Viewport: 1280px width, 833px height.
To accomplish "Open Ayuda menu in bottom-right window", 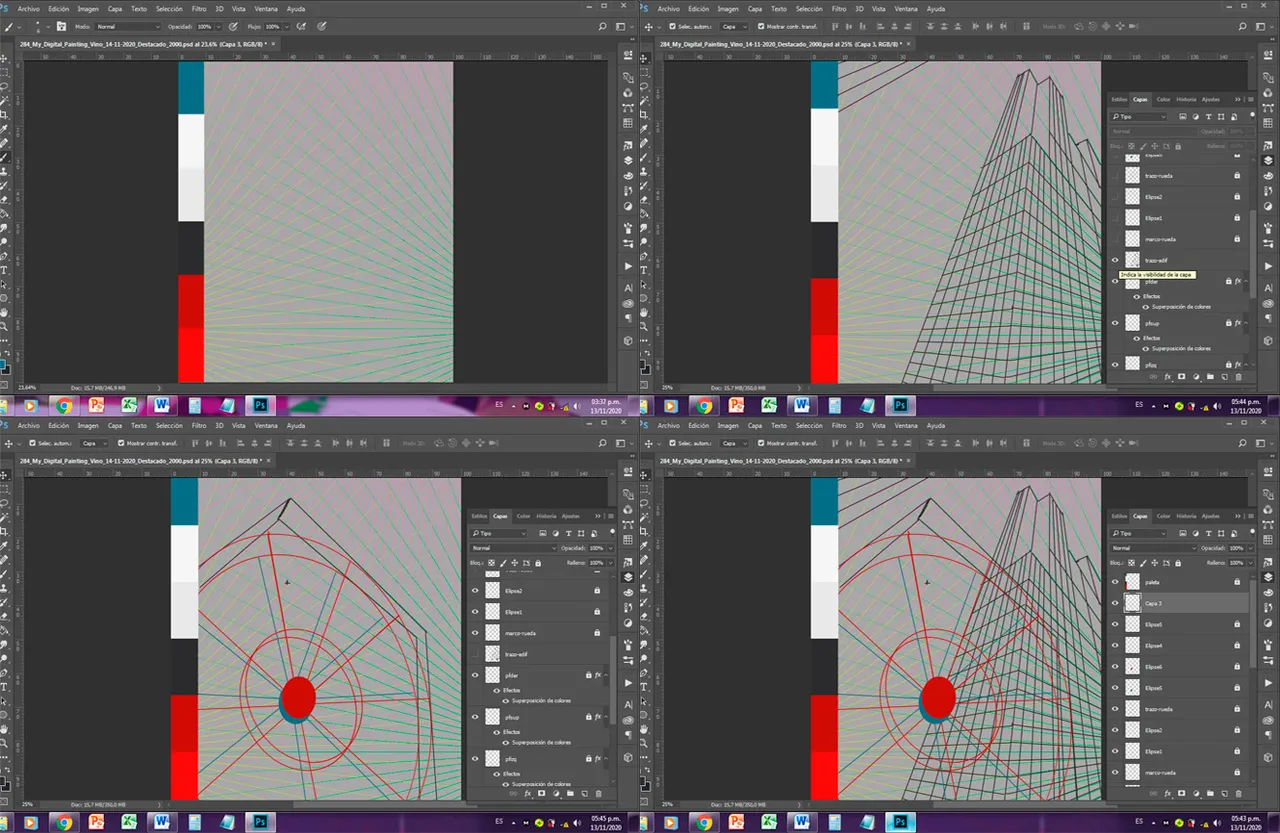I will 936,426.
